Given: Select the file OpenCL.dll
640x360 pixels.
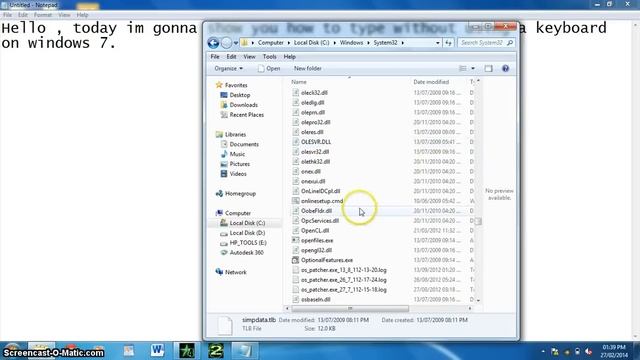Looking at the screenshot, I should (x=315, y=230).
